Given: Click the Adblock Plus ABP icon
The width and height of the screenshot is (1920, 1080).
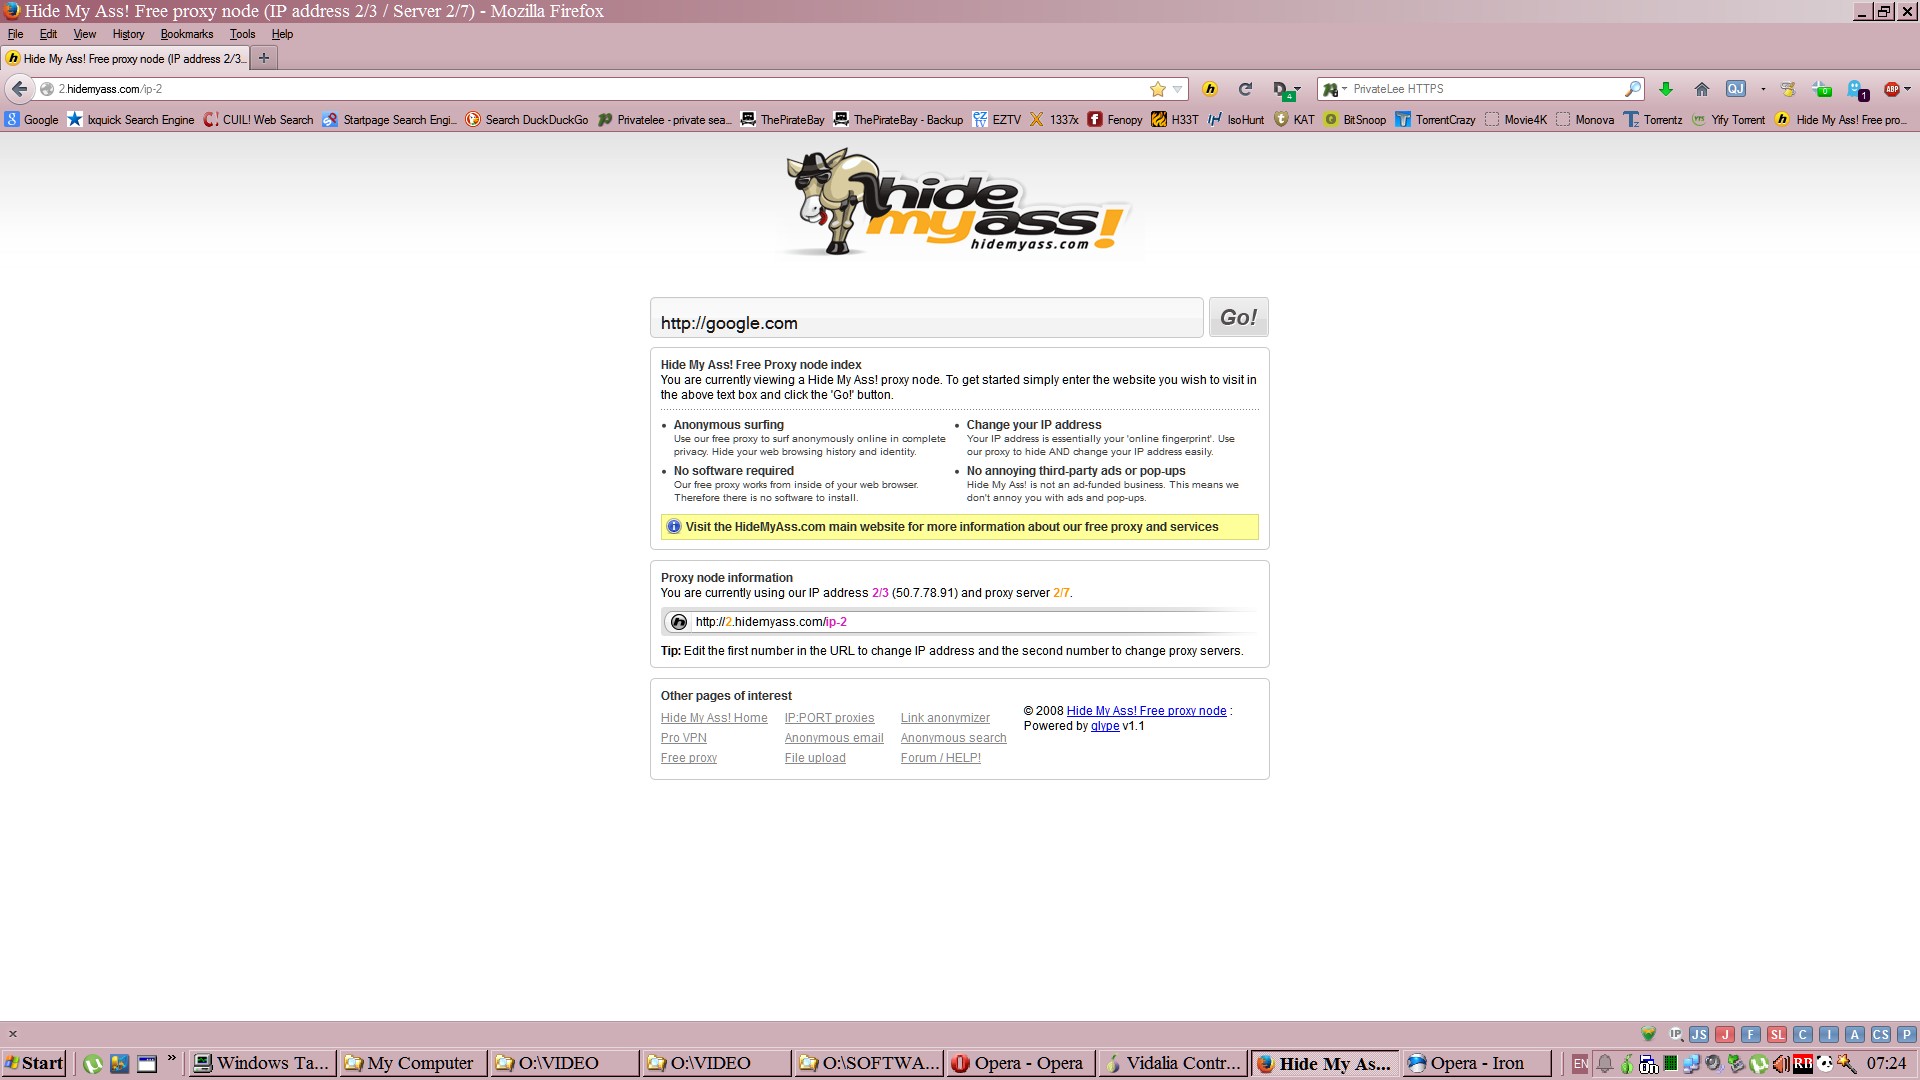Looking at the screenshot, I should (1891, 89).
